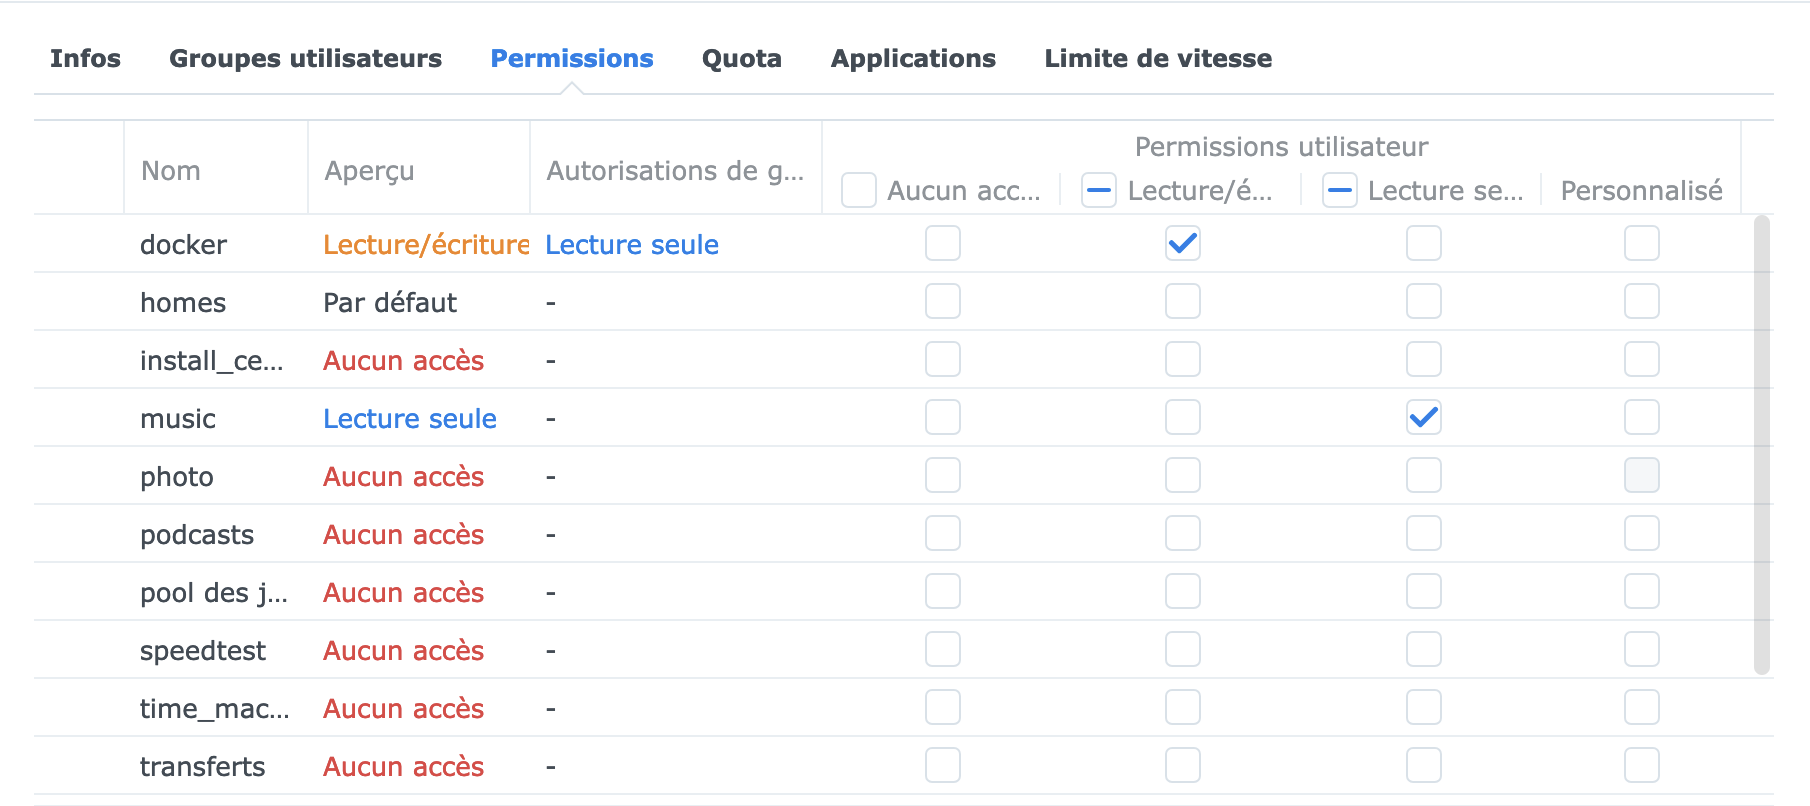Click the permissions list vertical scrollbar
Screen dimensions: 1810x806
coord(1761,445)
